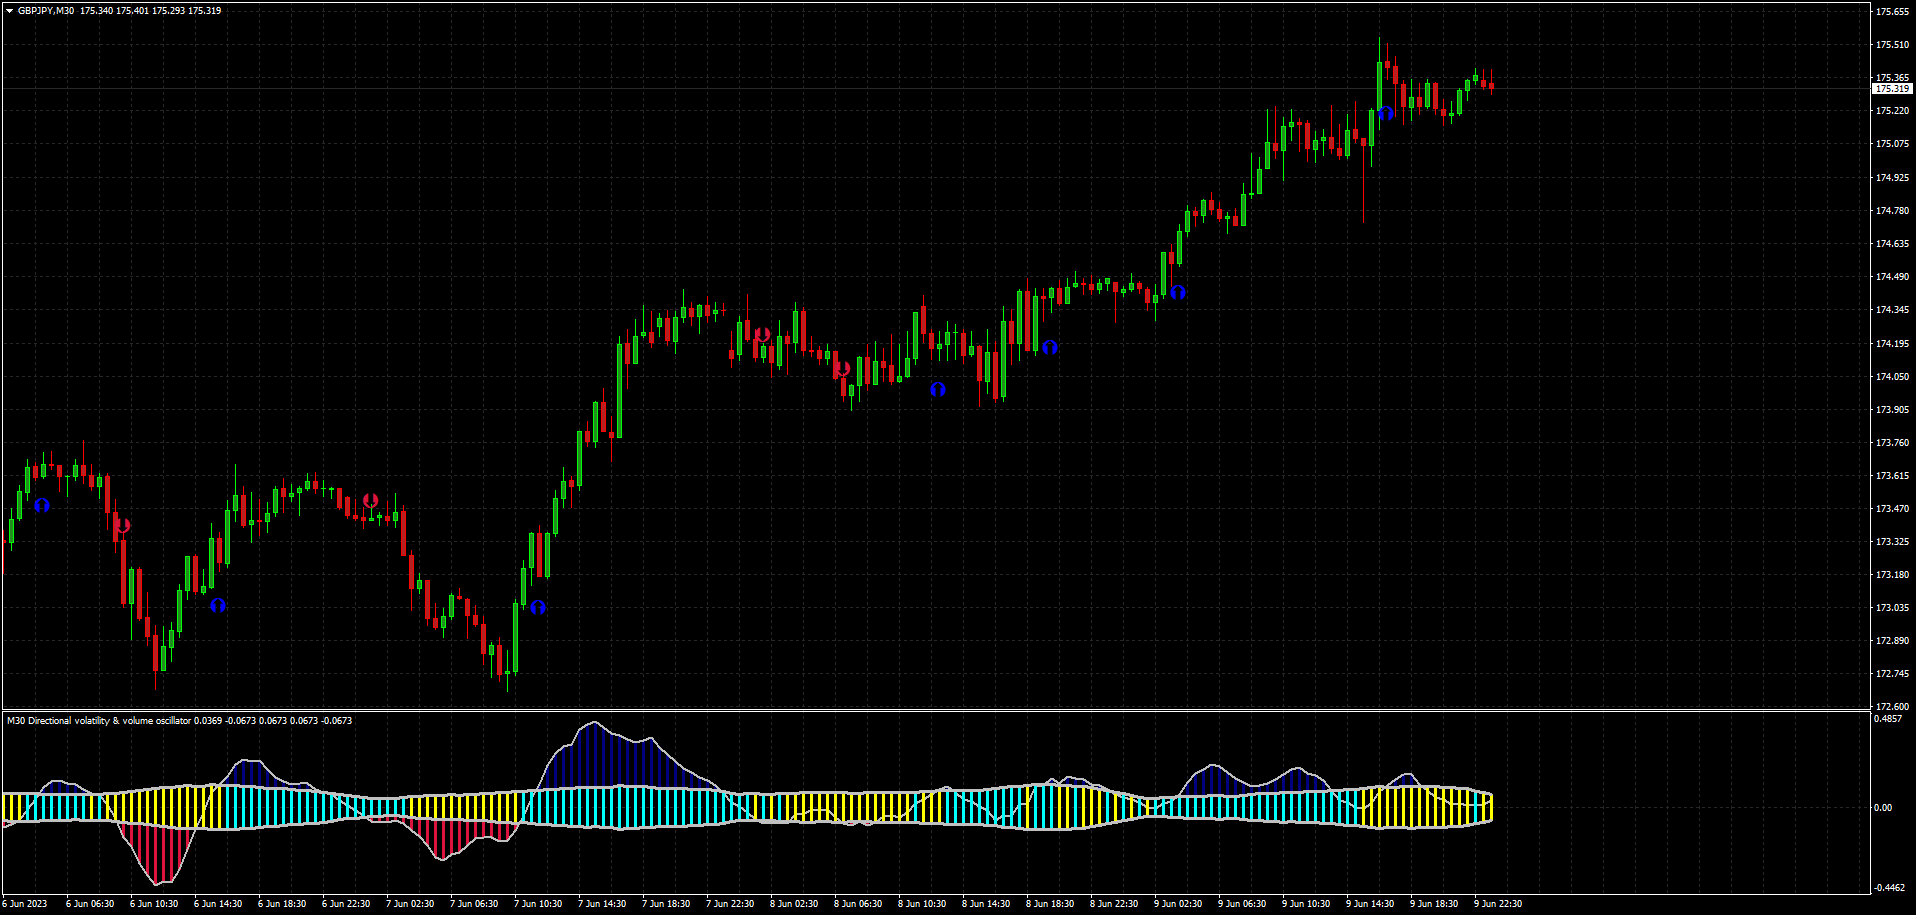The height and width of the screenshot is (915, 1916).
Task: Select the blue buy arrow at 9 Jun 02:30
Action: point(1178,293)
